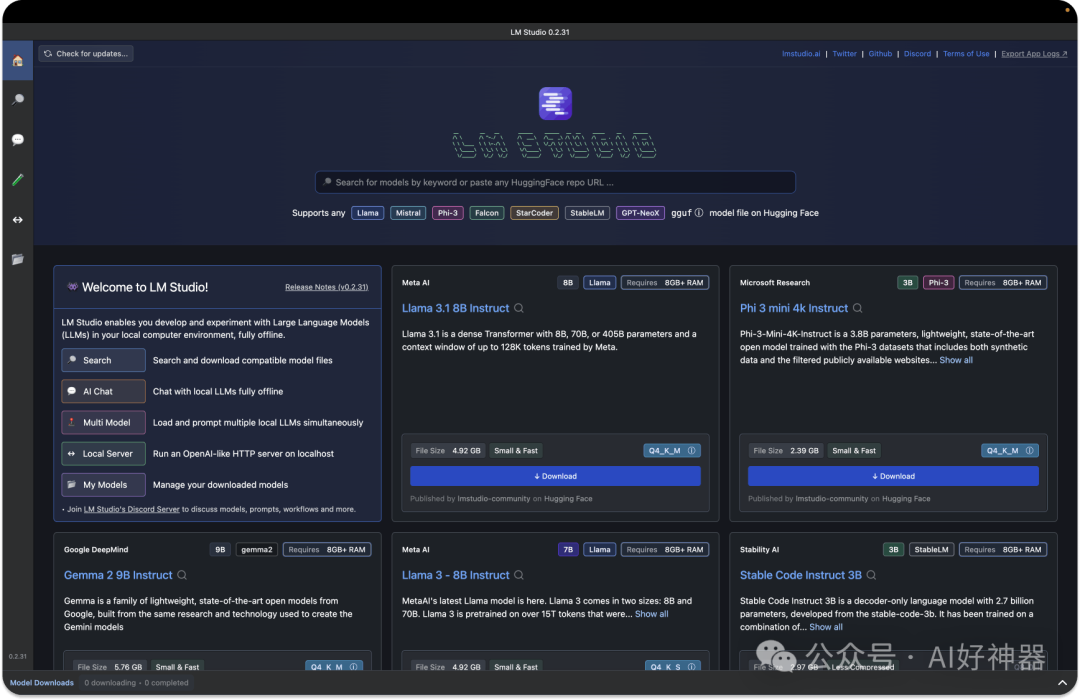This screenshot has height=700, width=1080.
Task: Click the StarCoder tag under search bar
Action: click(534, 213)
